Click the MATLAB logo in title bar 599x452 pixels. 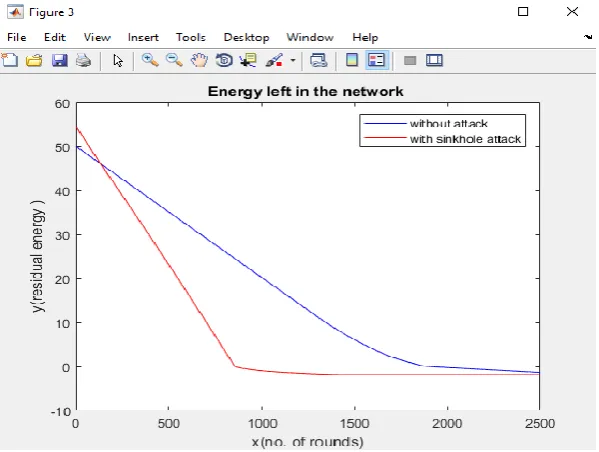tap(15, 12)
